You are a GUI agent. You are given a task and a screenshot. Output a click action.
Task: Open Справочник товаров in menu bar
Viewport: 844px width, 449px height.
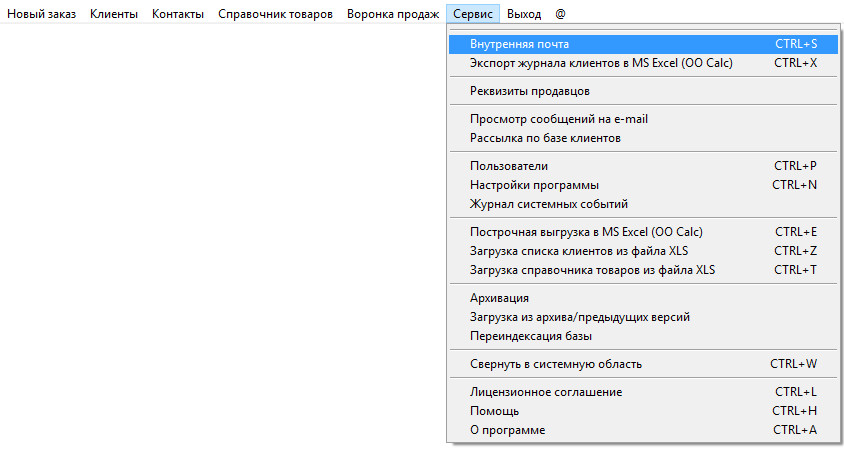click(x=275, y=14)
